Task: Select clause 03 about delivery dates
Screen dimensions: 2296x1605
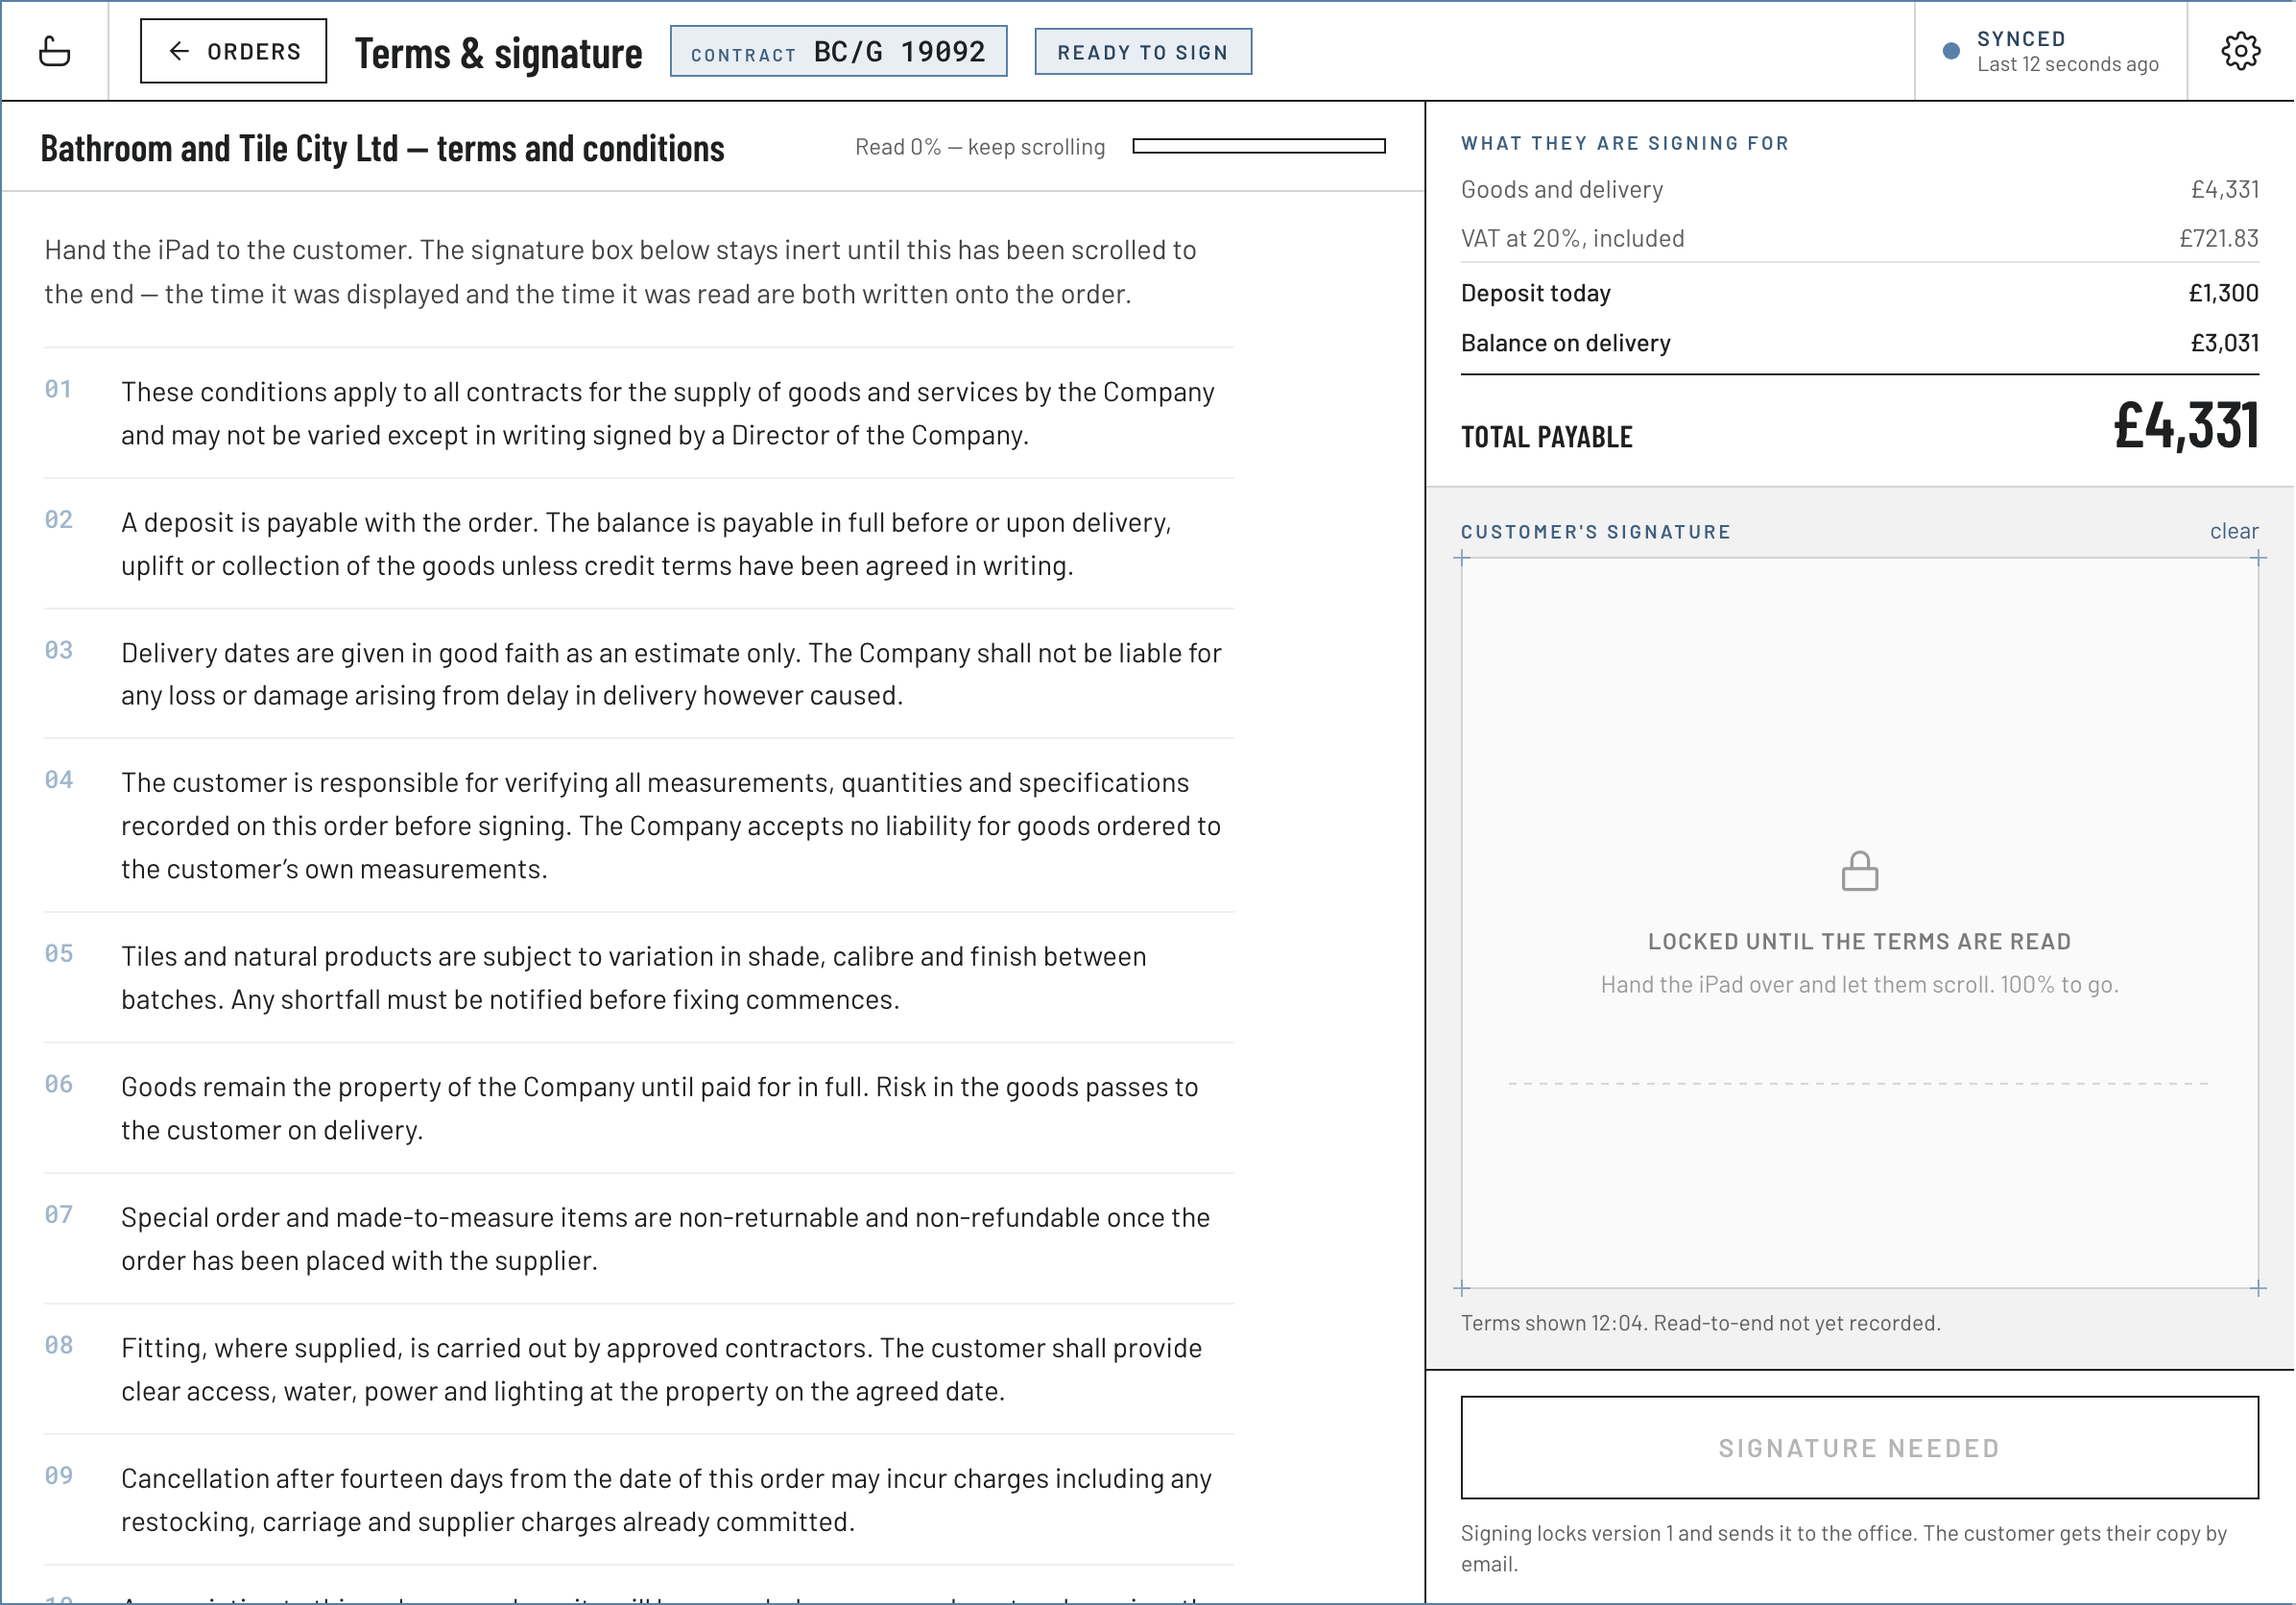Action: coord(639,674)
